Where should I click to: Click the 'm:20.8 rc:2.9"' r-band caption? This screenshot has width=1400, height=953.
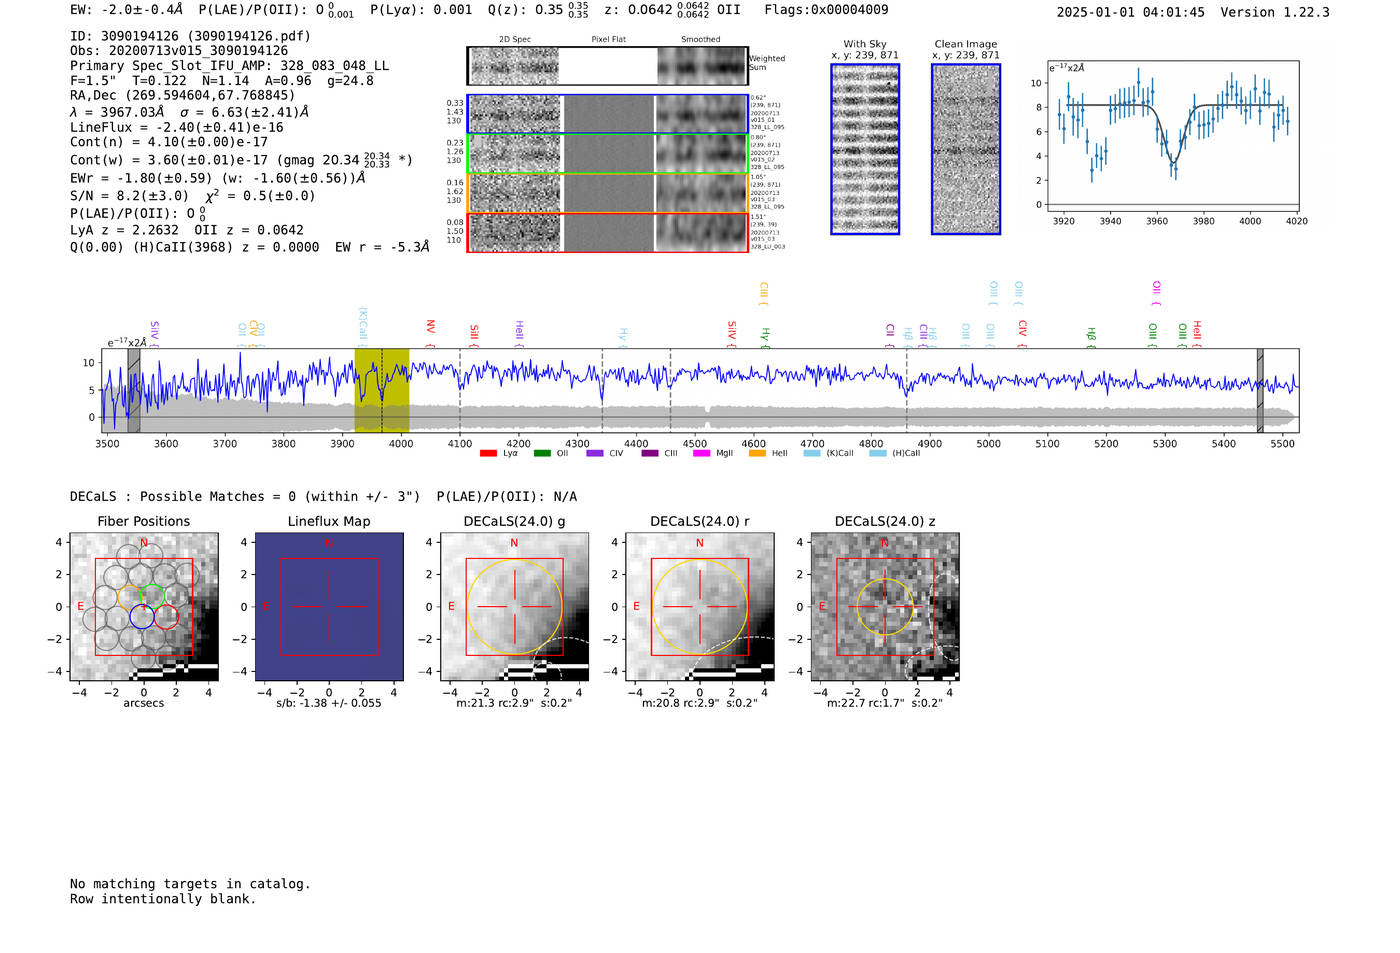tap(699, 703)
